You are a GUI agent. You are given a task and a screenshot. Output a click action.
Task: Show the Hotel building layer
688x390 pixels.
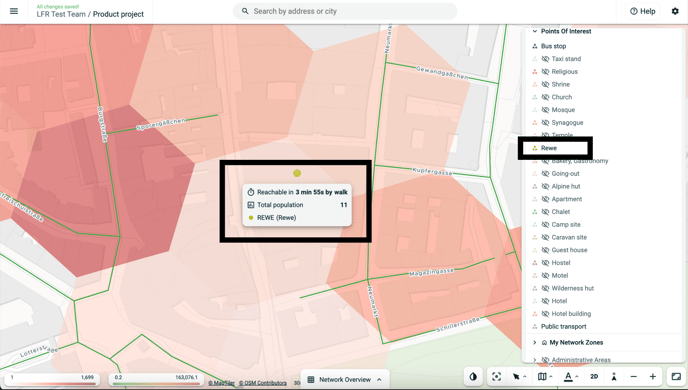tap(545, 314)
